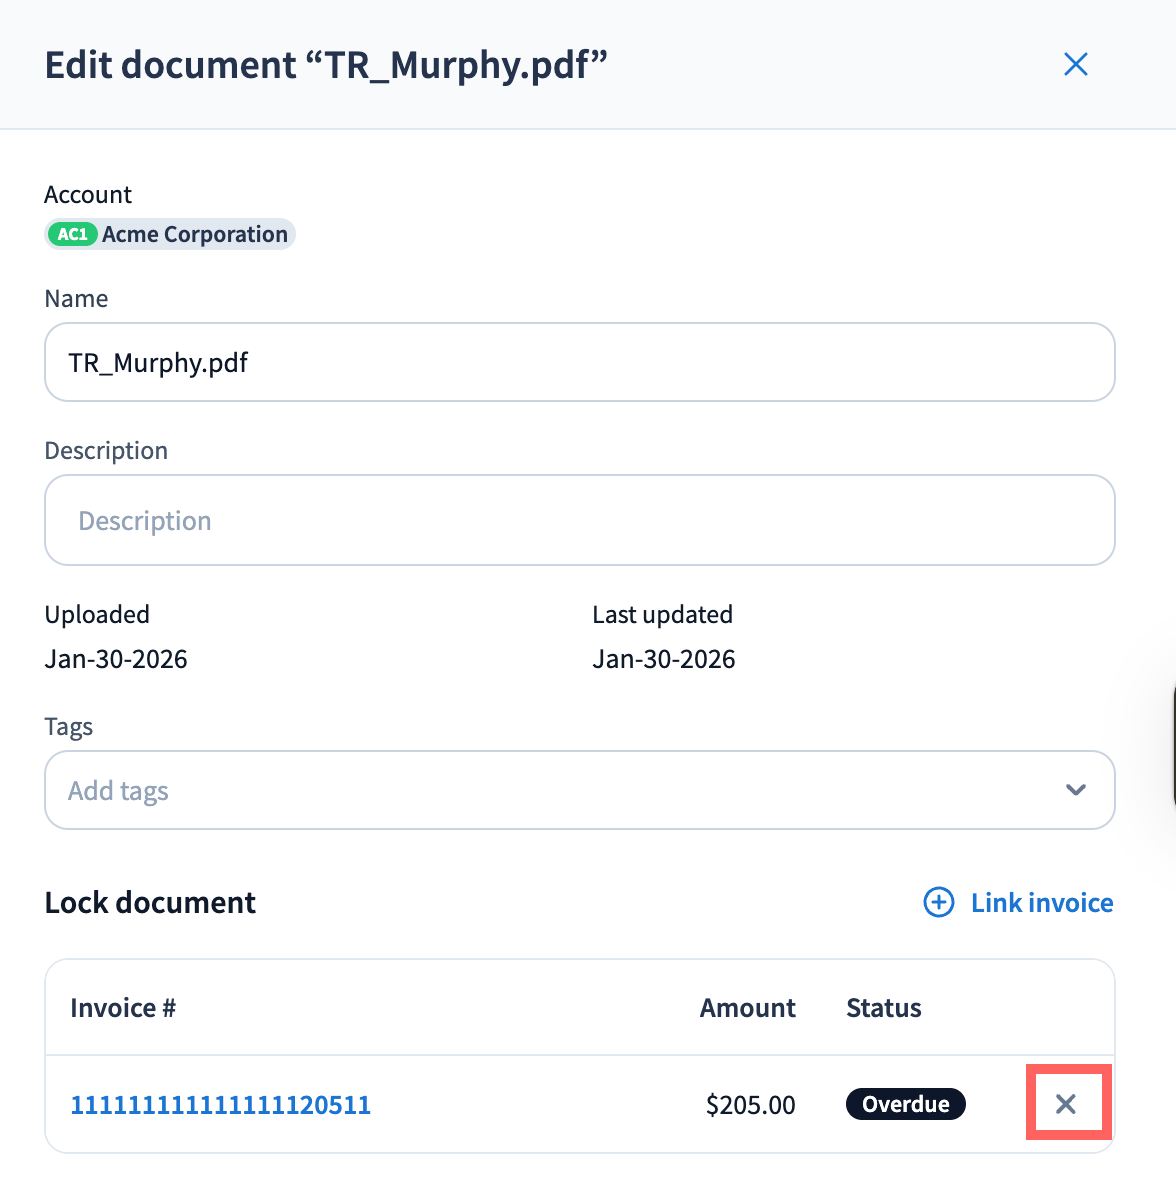The image size is (1176, 1192).
Task: Click the Invoice # column header
Action: [x=123, y=1008]
